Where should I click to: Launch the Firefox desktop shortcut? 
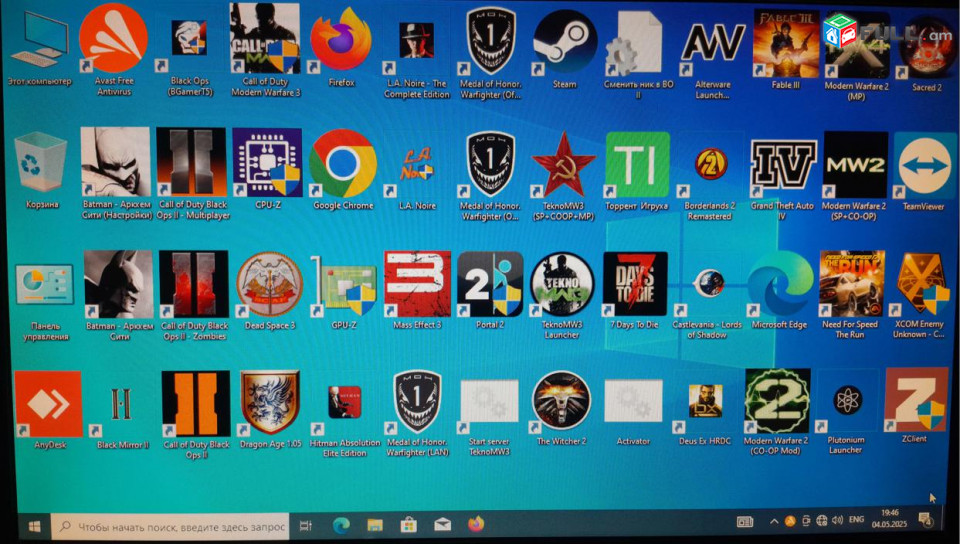[341, 39]
